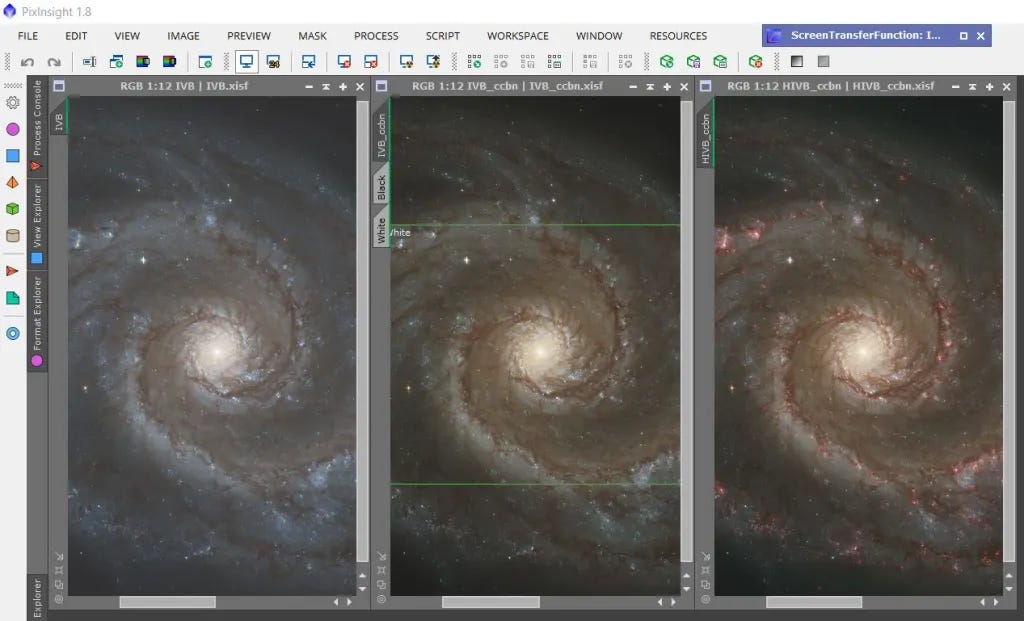Click the Redo arrow in the toolbar
Screen dimensions: 1024x621
click(54, 62)
